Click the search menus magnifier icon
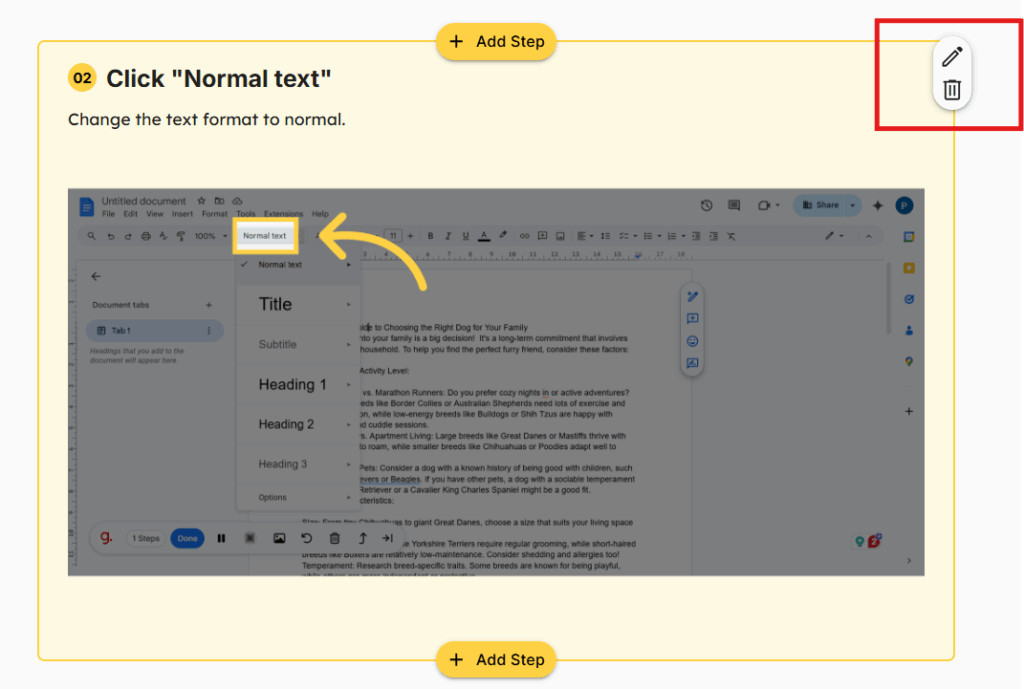The image size is (1024, 689). point(91,236)
